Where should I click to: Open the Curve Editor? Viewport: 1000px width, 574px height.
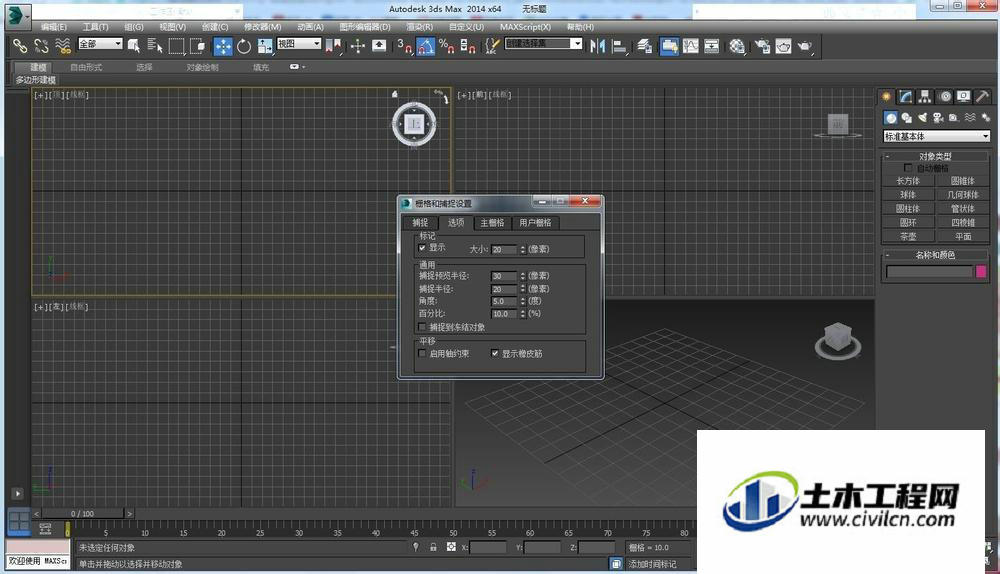pyautogui.click(x=691, y=46)
